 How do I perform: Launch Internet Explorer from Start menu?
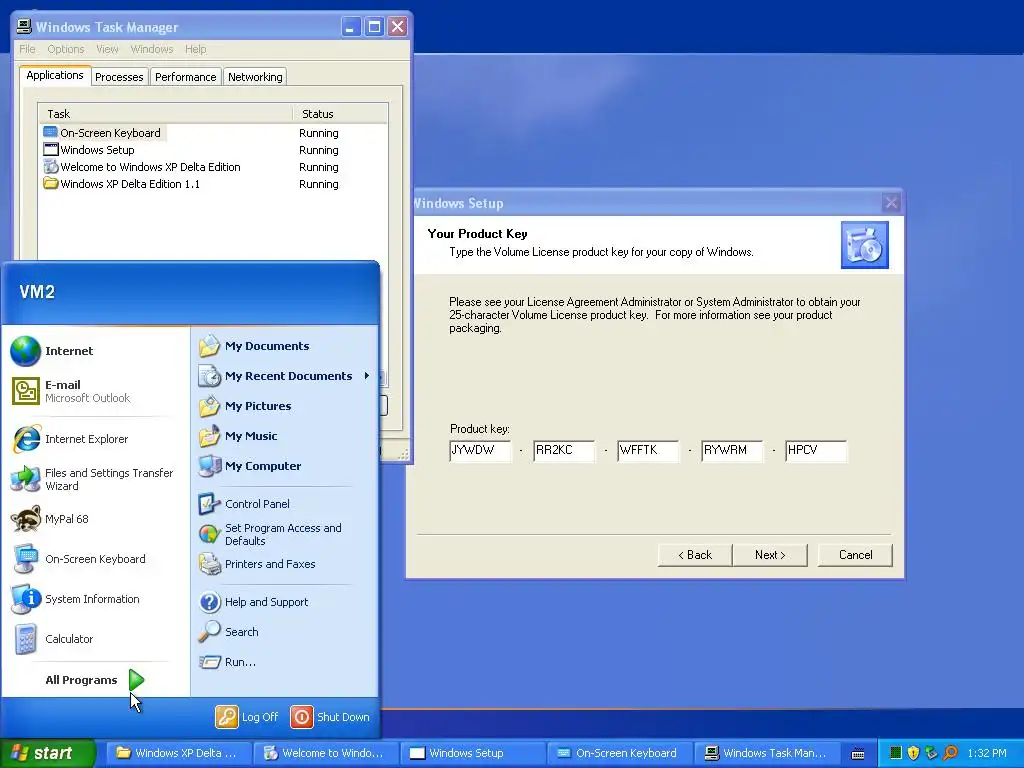tap(70, 439)
